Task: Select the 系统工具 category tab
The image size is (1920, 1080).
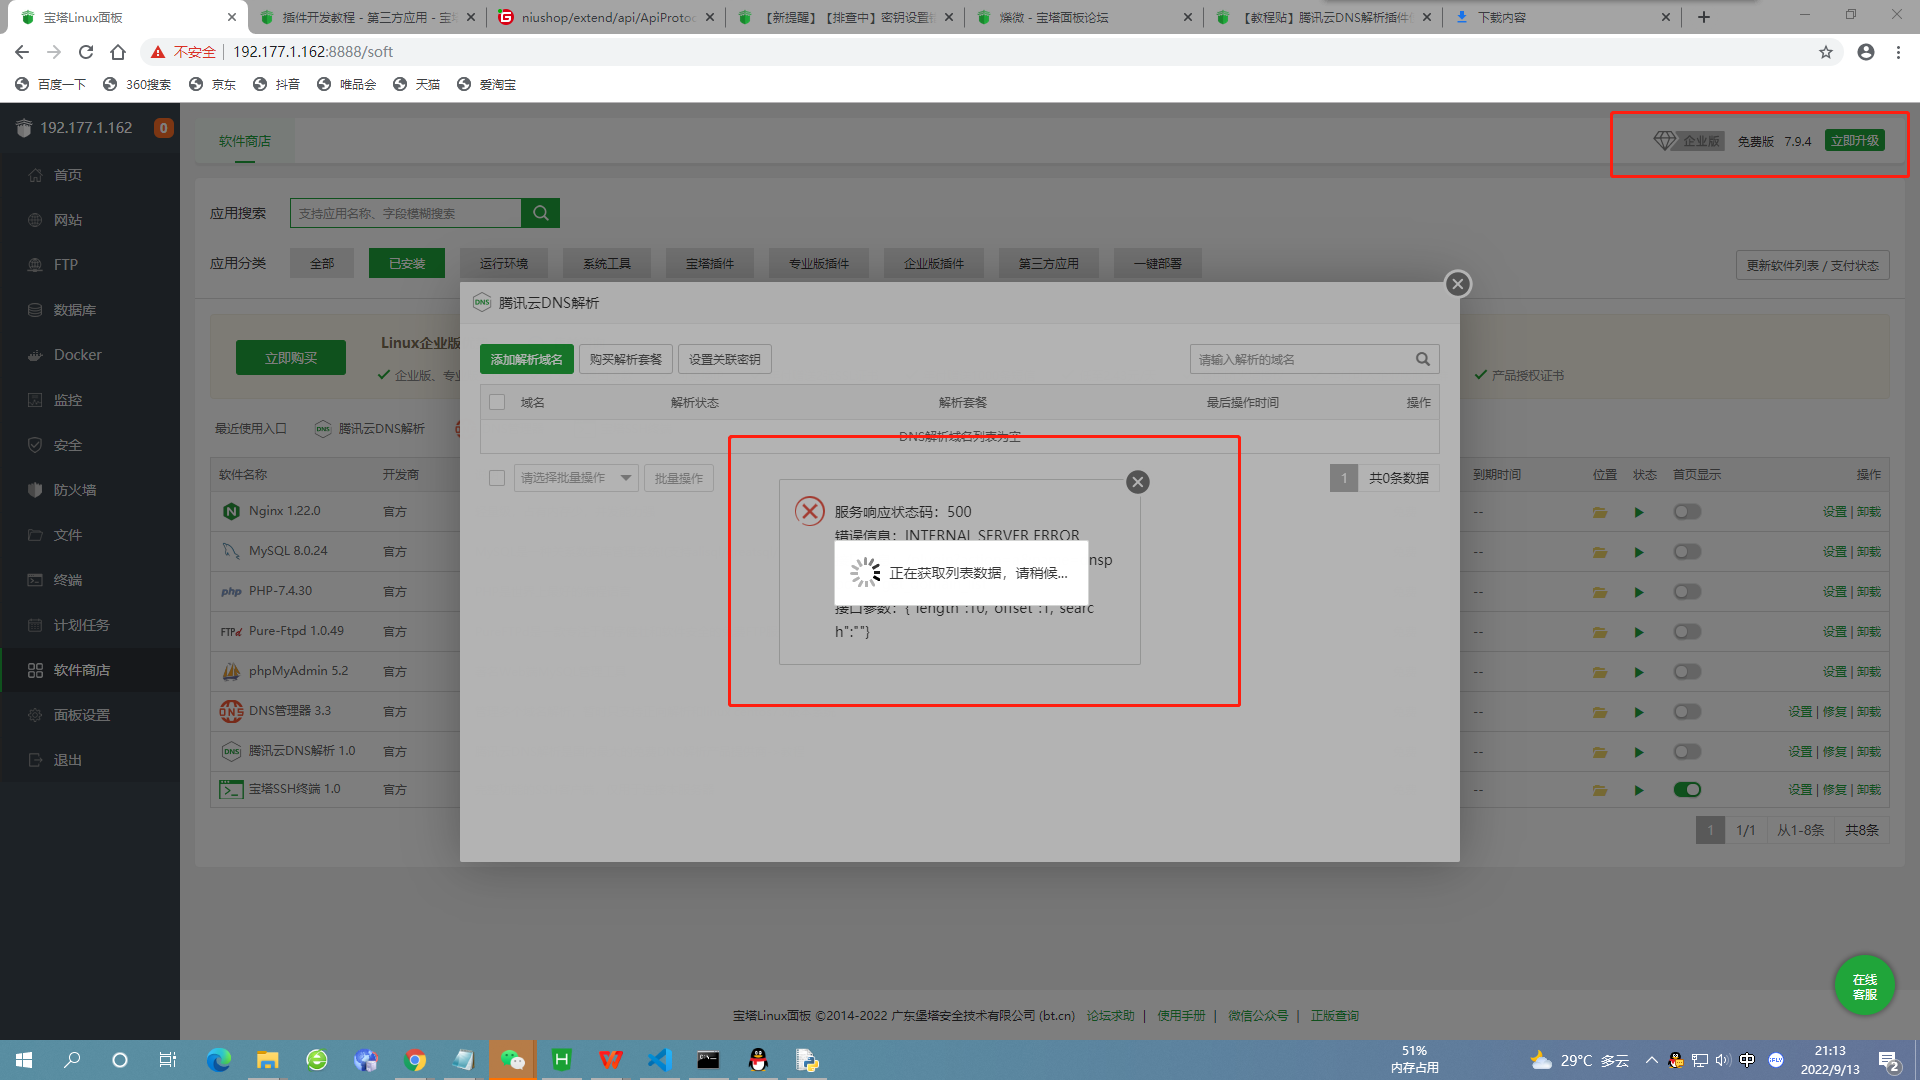Action: click(606, 263)
